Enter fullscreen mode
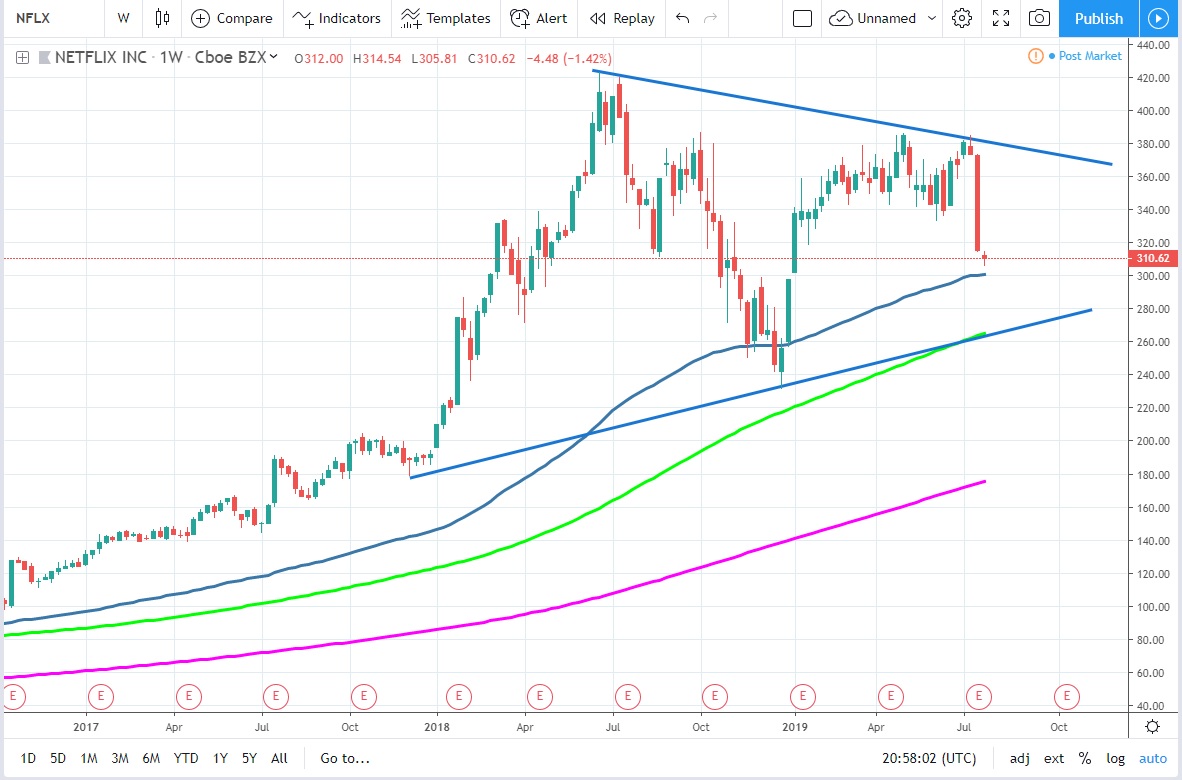 (x=1001, y=18)
